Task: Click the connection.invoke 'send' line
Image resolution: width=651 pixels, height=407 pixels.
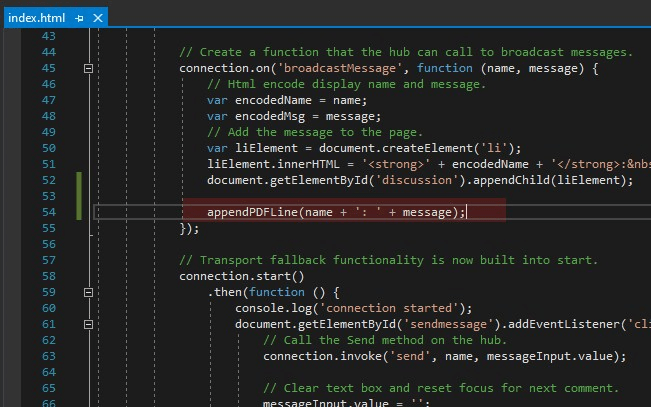Action: [x=445, y=356]
